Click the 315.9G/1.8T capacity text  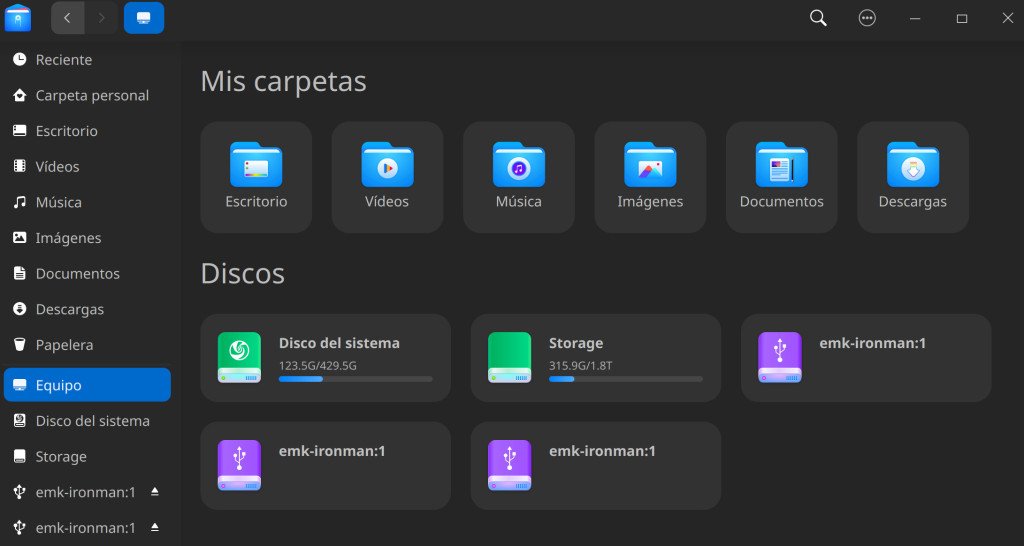click(x=581, y=366)
